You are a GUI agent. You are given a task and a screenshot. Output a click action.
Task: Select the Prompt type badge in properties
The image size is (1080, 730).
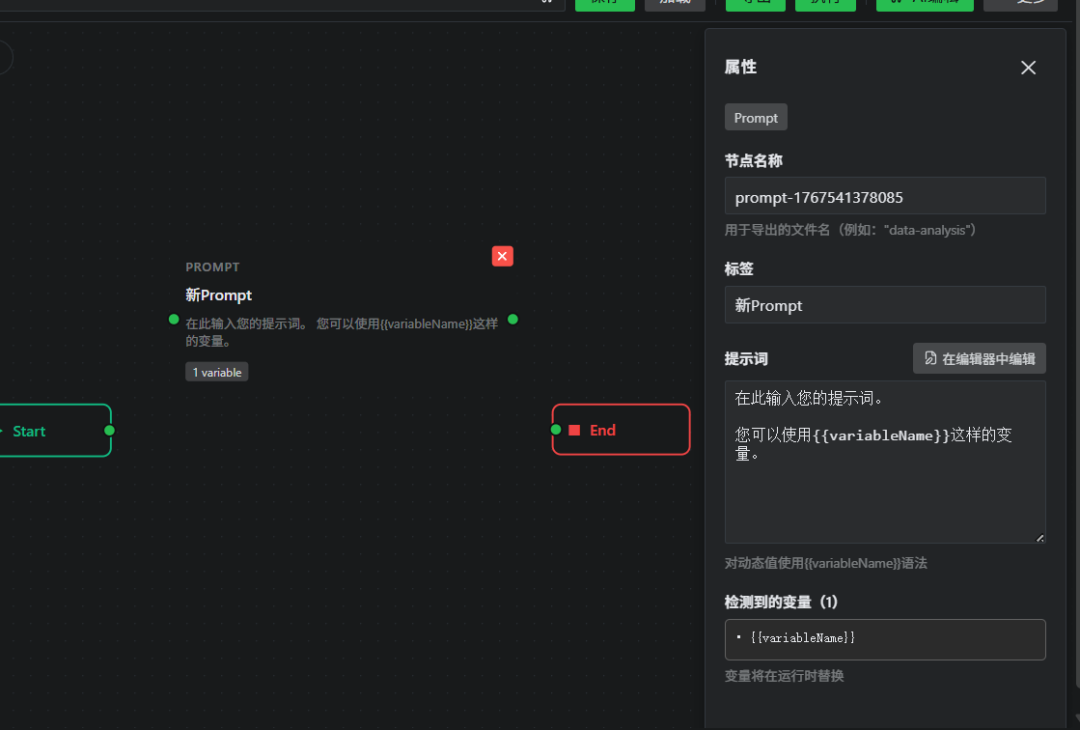click(x=755, y=117)
